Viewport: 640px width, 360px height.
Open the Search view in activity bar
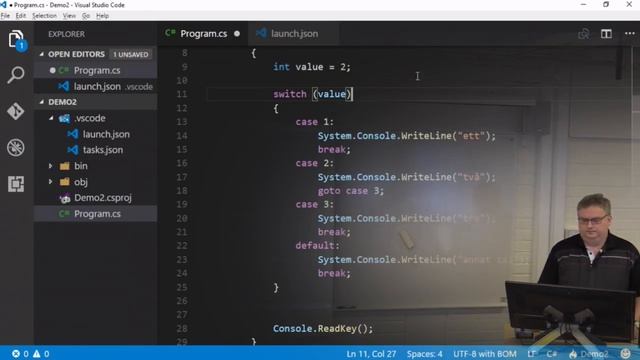pos(16,75)
